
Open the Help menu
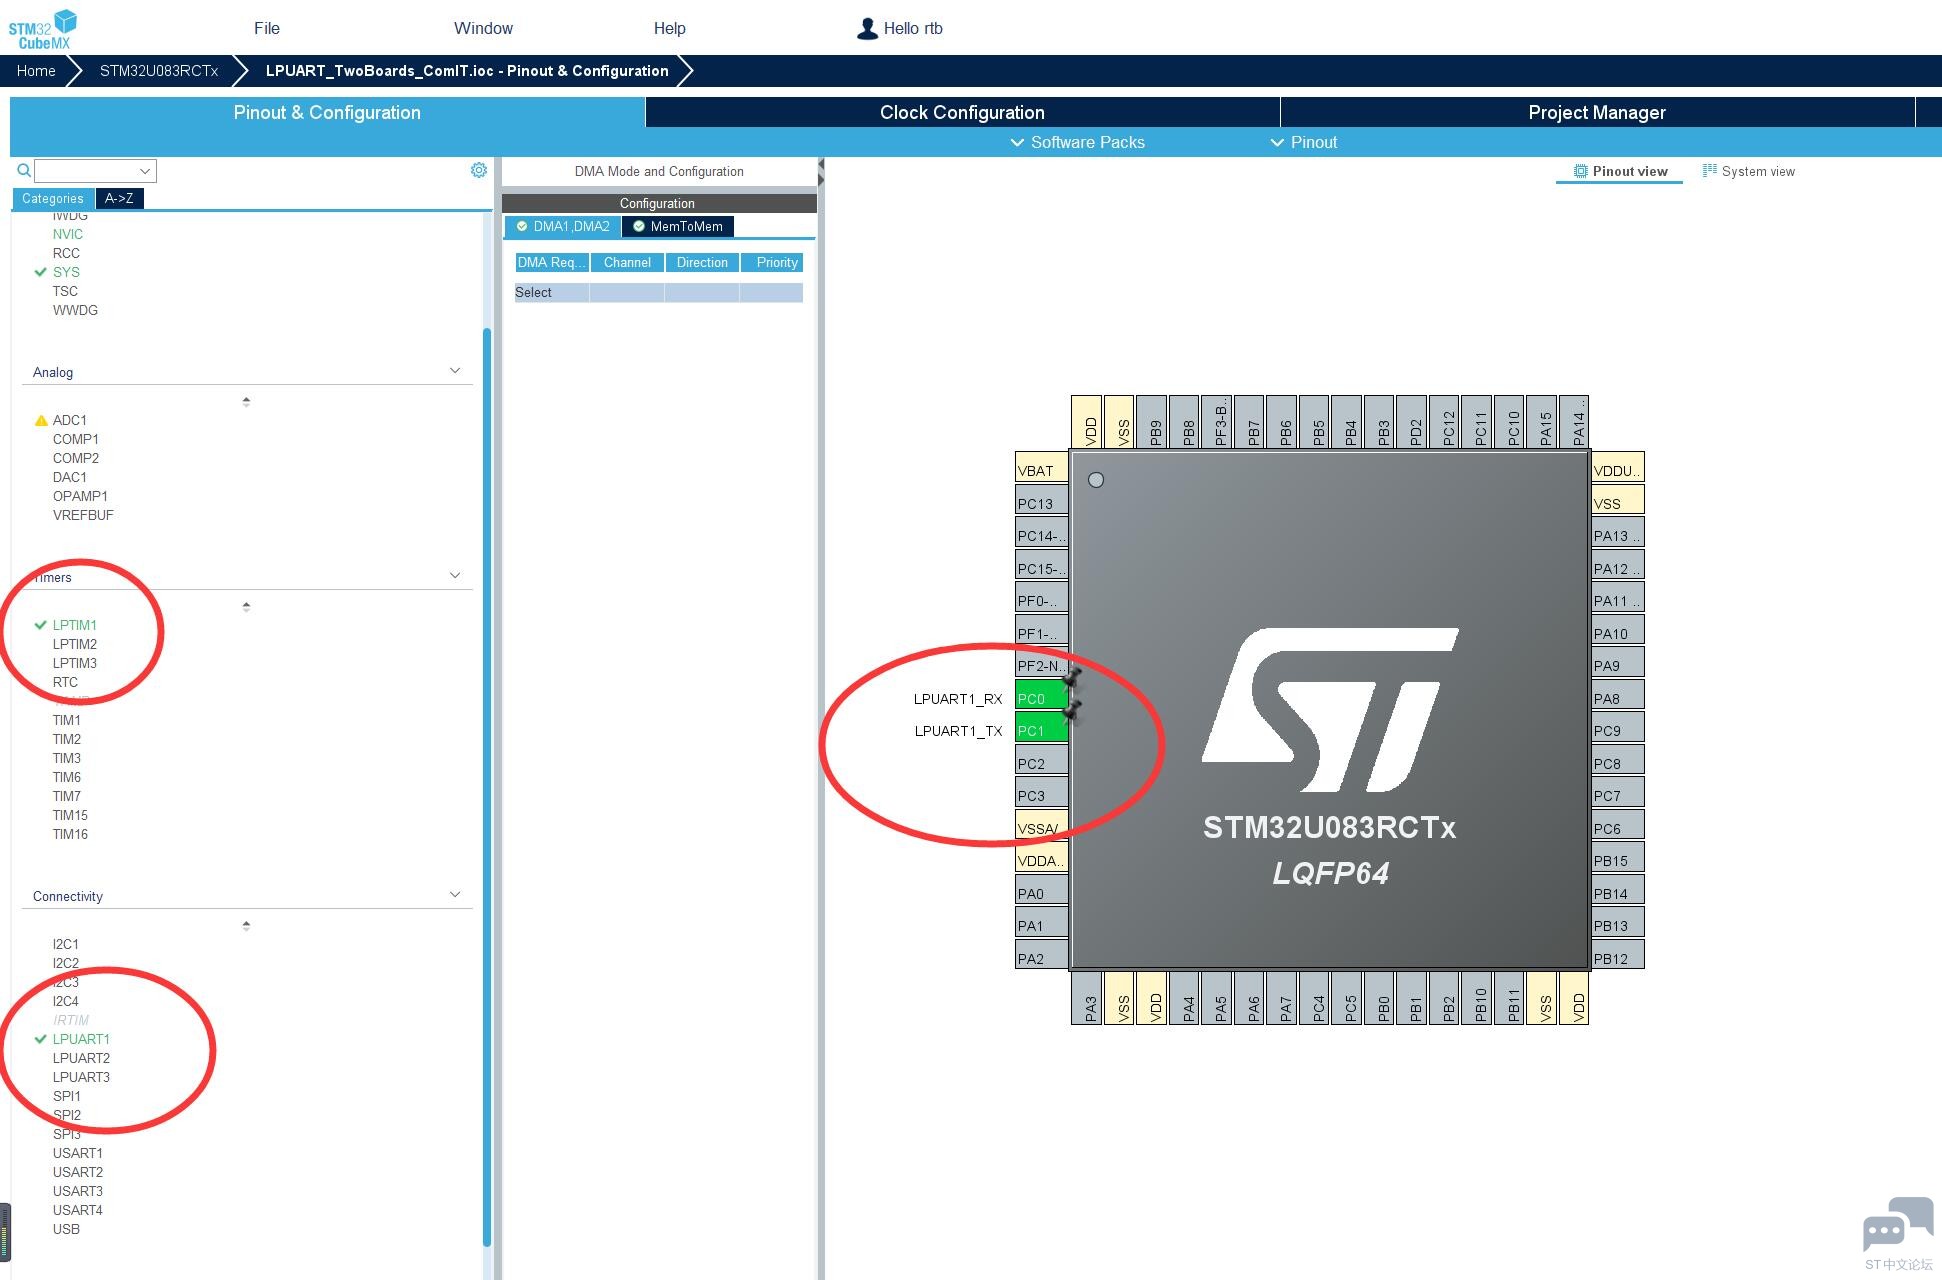(x=669, y=28)
